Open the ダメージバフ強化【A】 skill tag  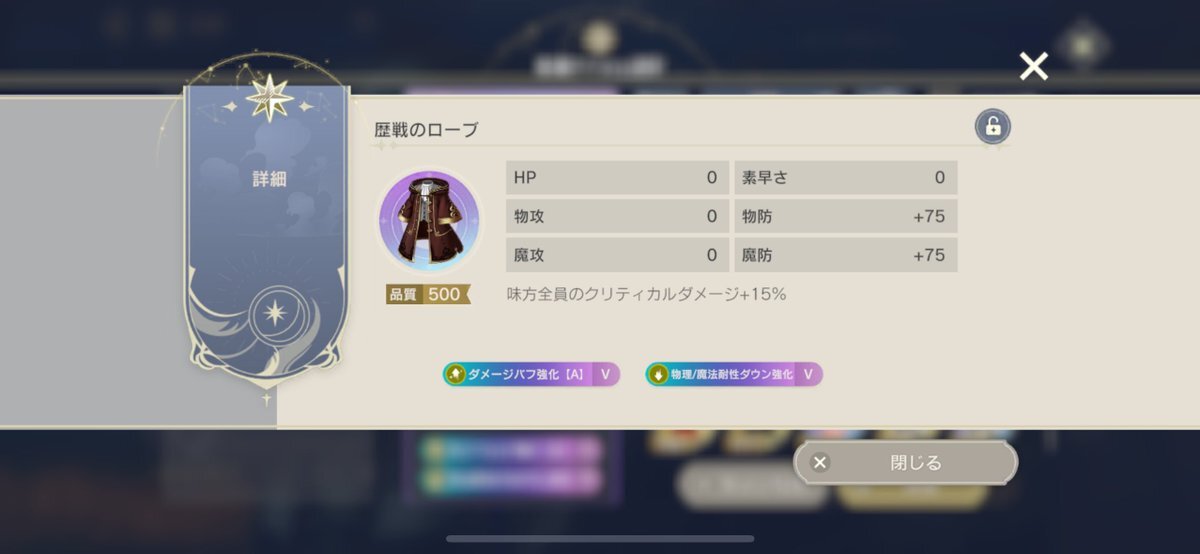click(x=531, y=375)
